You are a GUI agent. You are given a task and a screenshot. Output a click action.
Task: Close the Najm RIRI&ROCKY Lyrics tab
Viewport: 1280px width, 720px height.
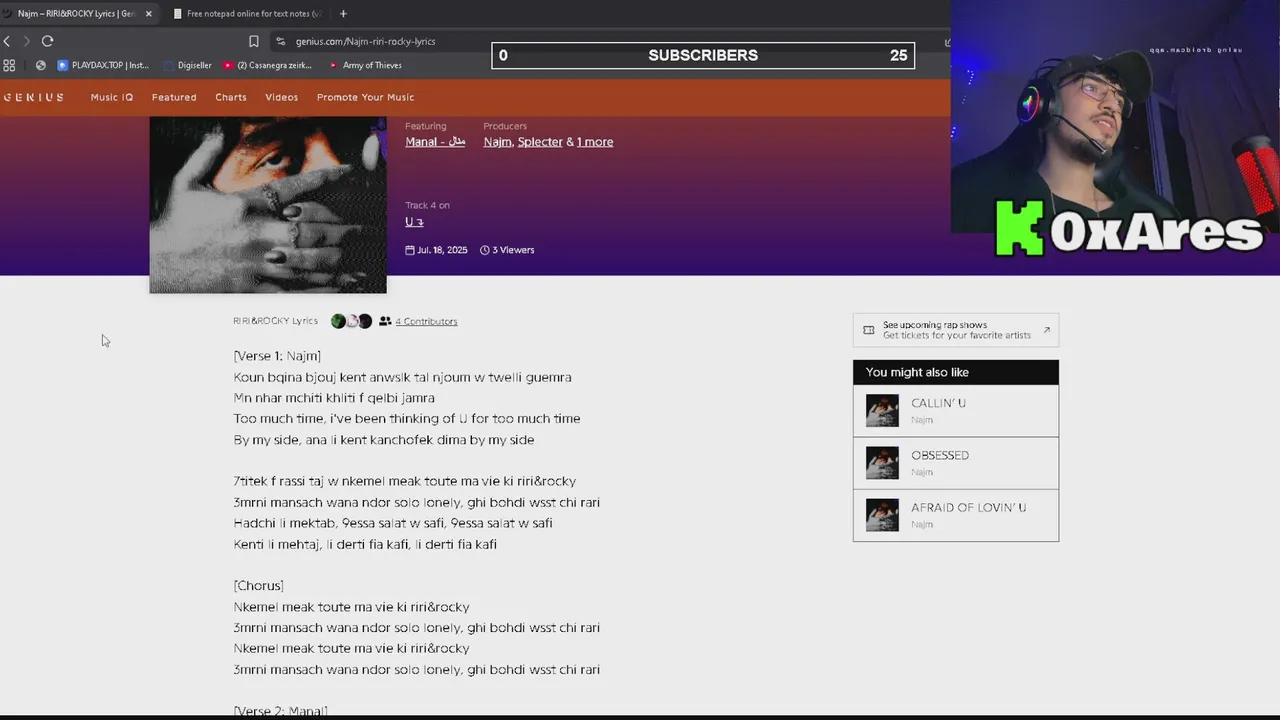coord(148,14)
